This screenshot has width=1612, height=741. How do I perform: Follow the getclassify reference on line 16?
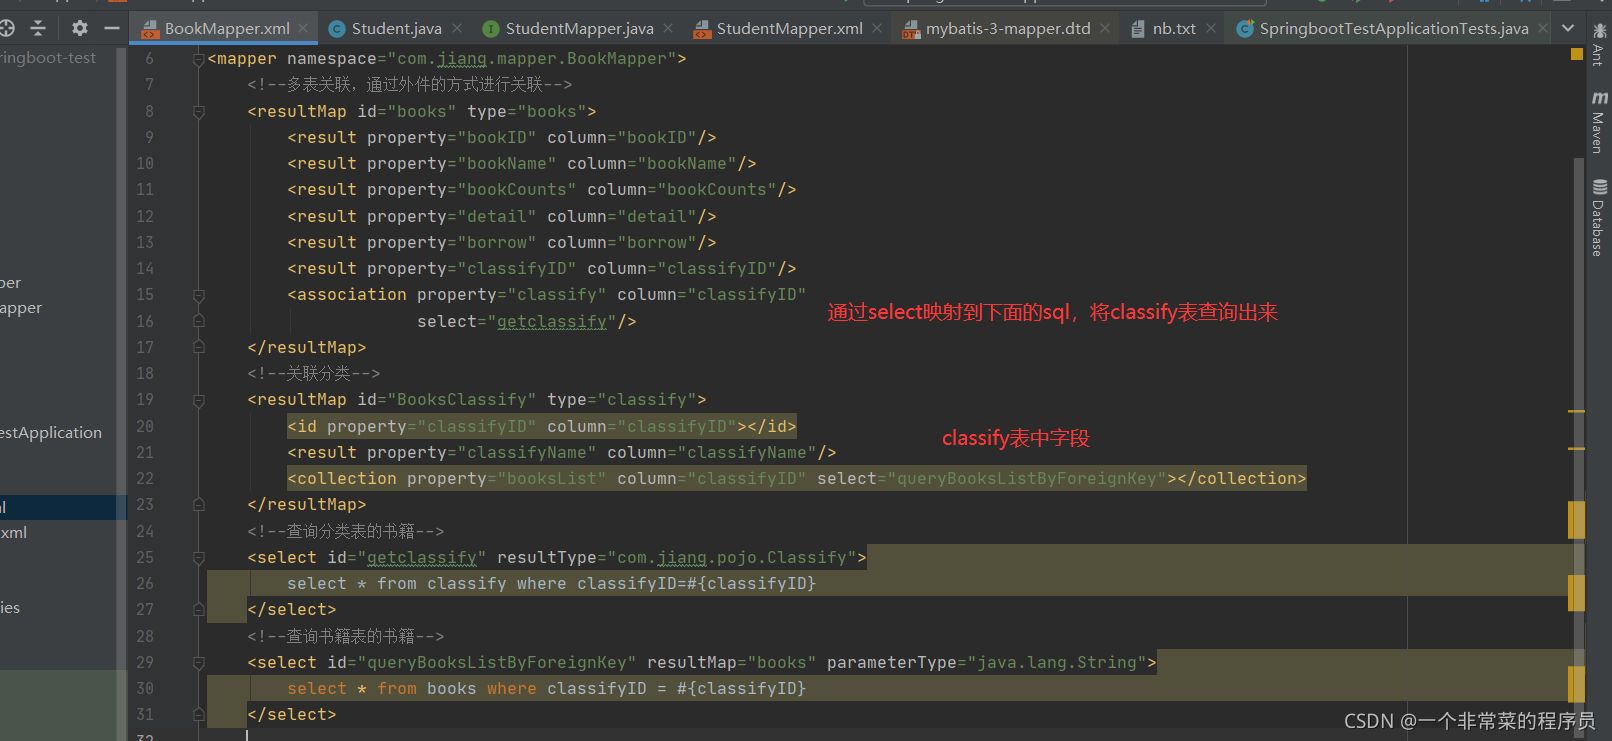(552, 321)
